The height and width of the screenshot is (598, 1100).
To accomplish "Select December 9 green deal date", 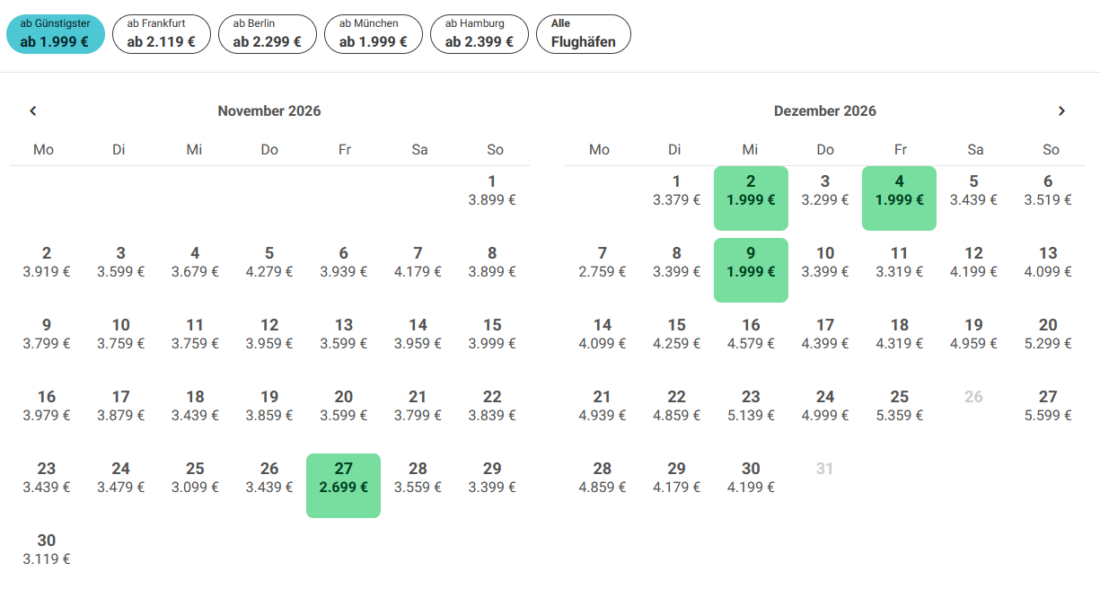I will (751, 270).
